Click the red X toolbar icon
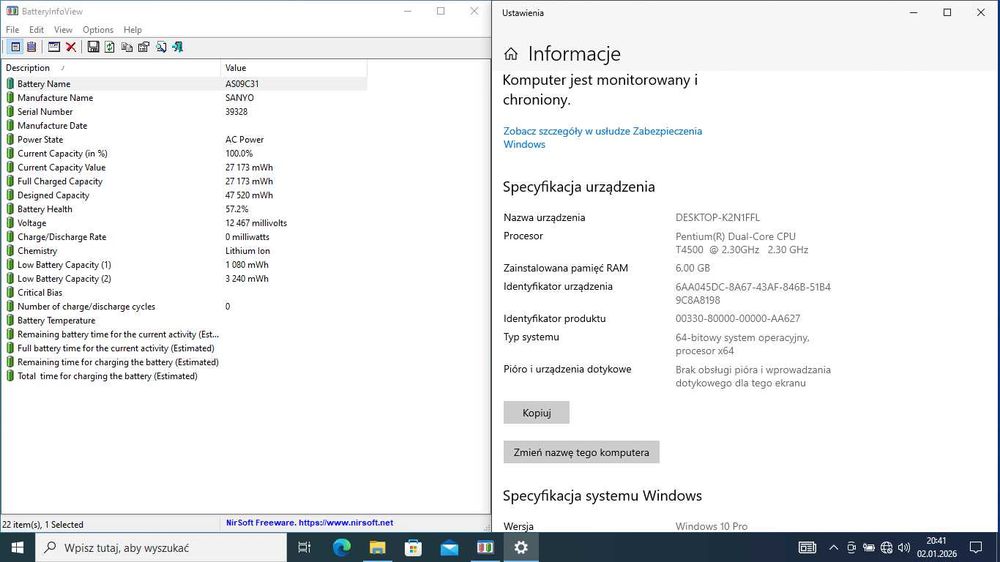This screenshot has height=562, width=1000. [71, 47]
